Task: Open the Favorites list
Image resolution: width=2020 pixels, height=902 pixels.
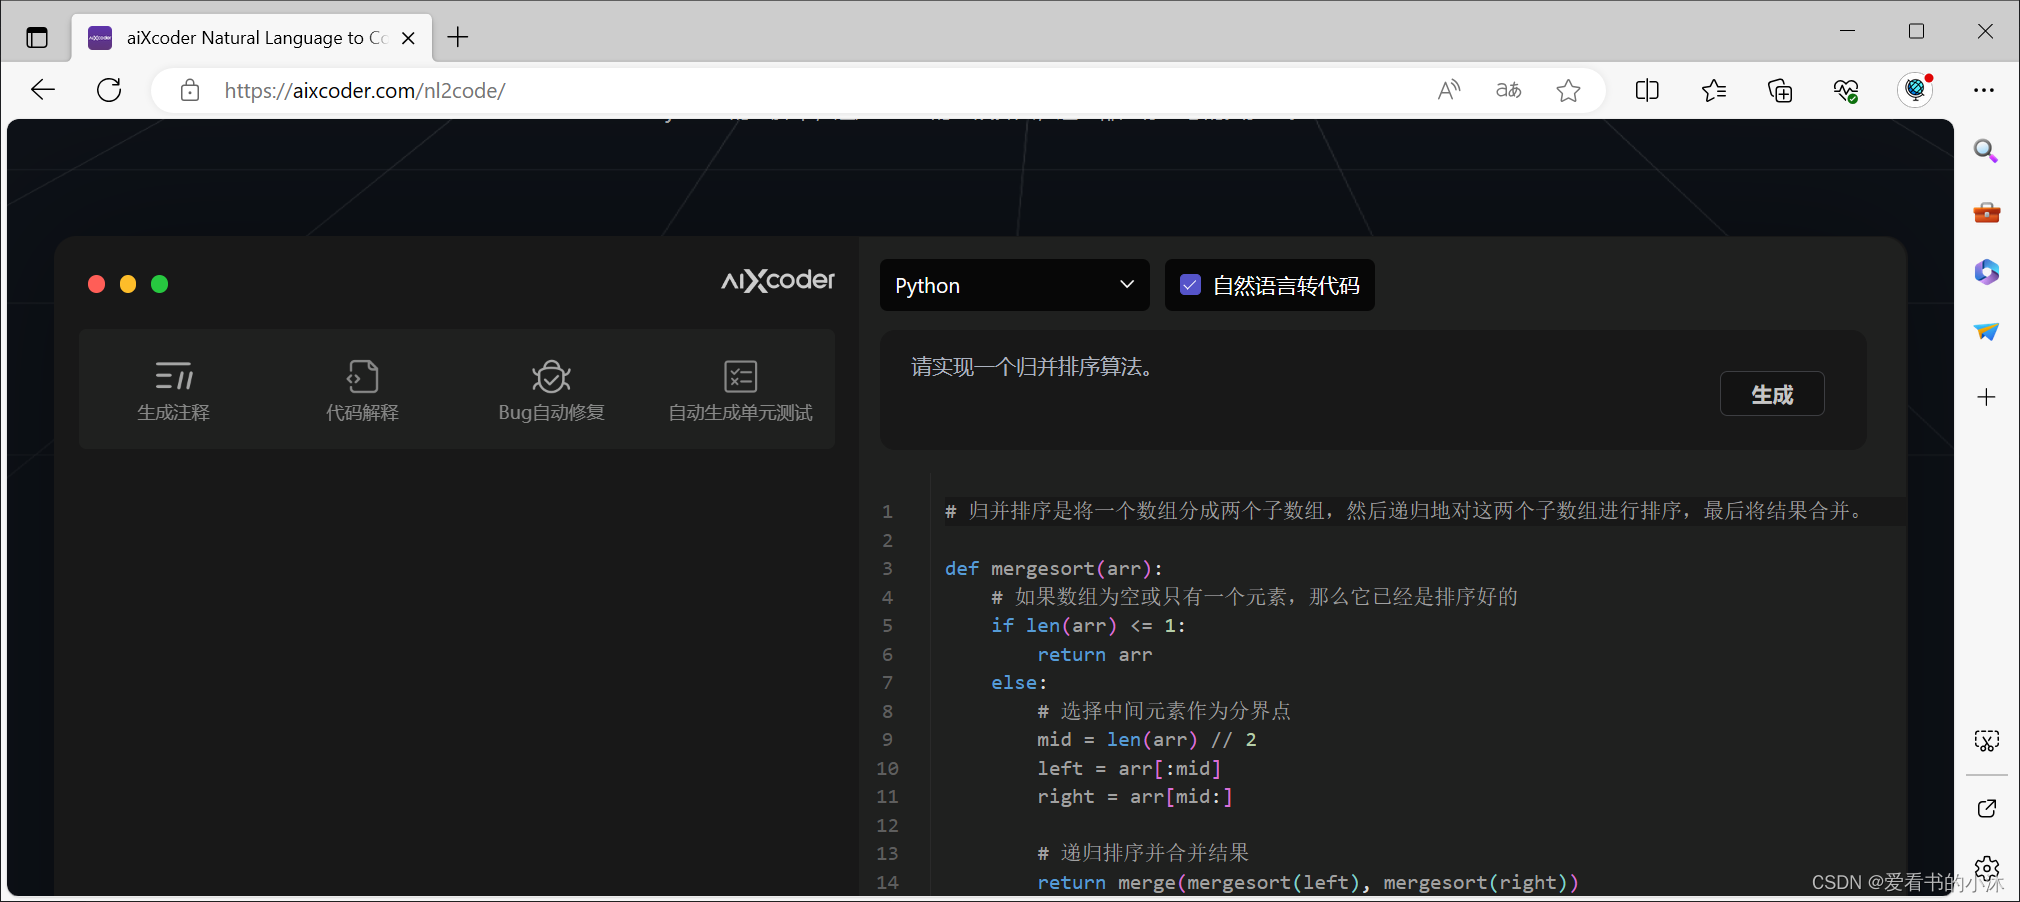Action: [1714, 90]
